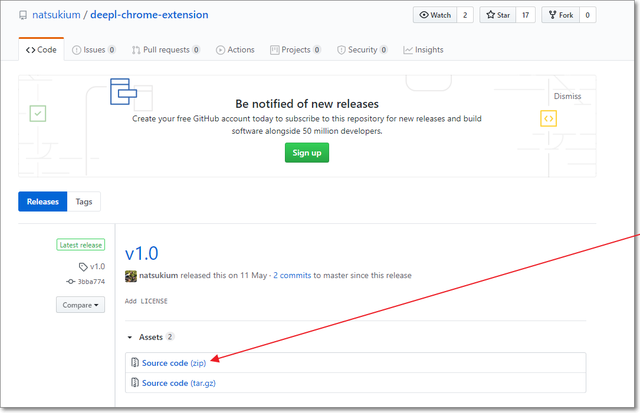Click the zip file icon beside Source code
Viewport: 640px width, 413px height.
tap(135, 363)
